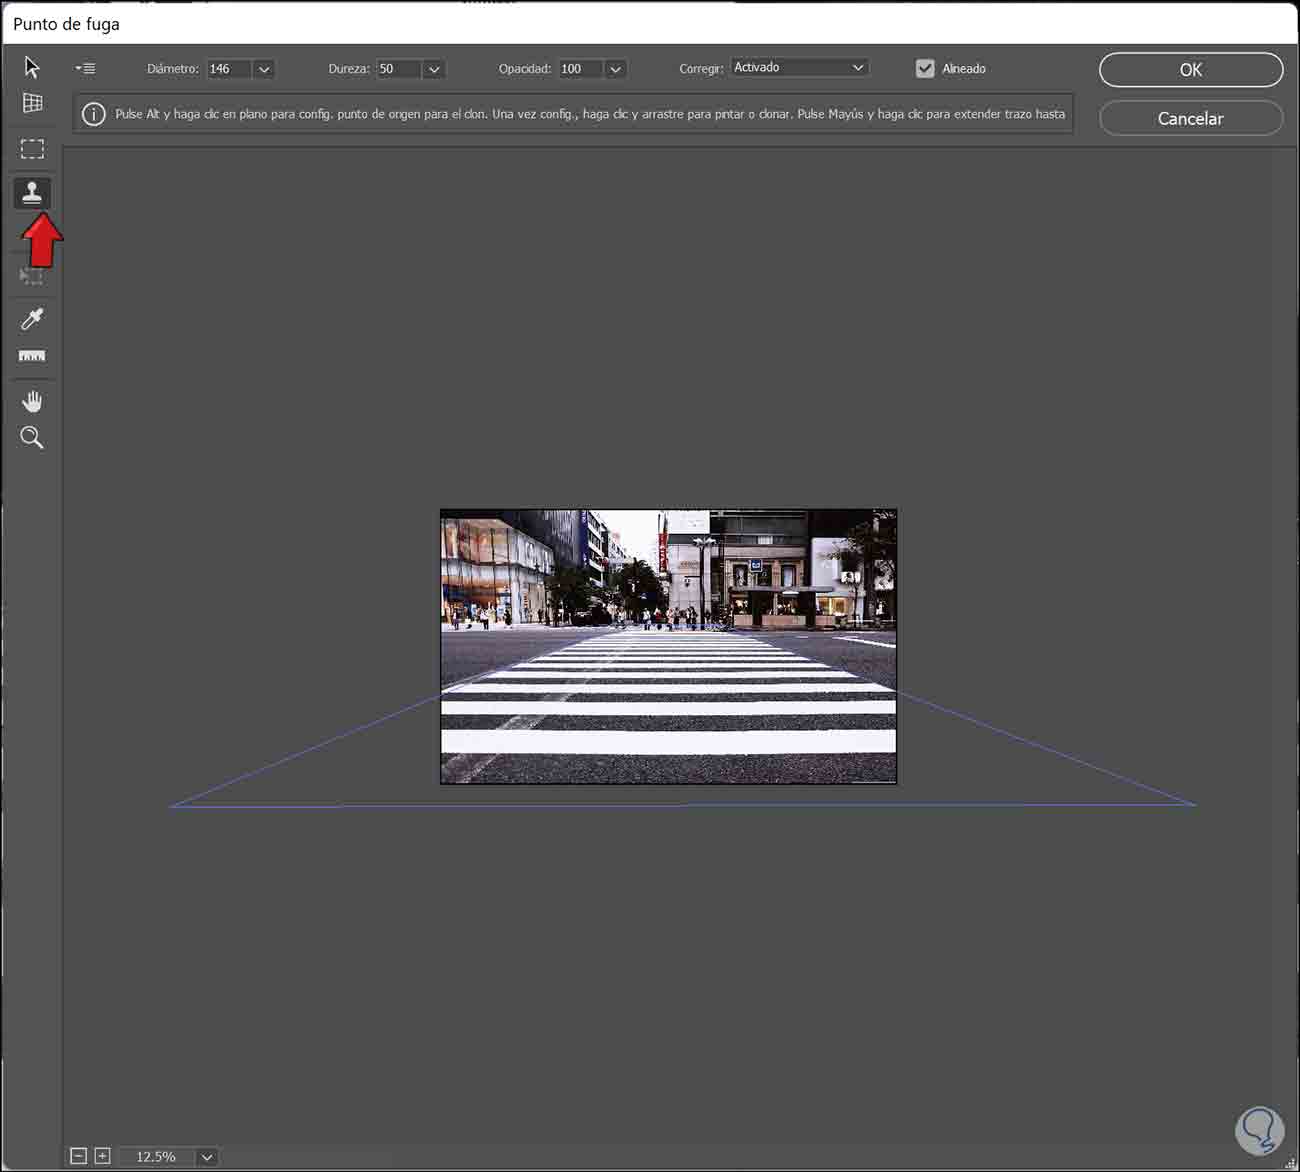Click the OK button
The width and height of the screenshot is (1300, 1172).
[1190, 70]
